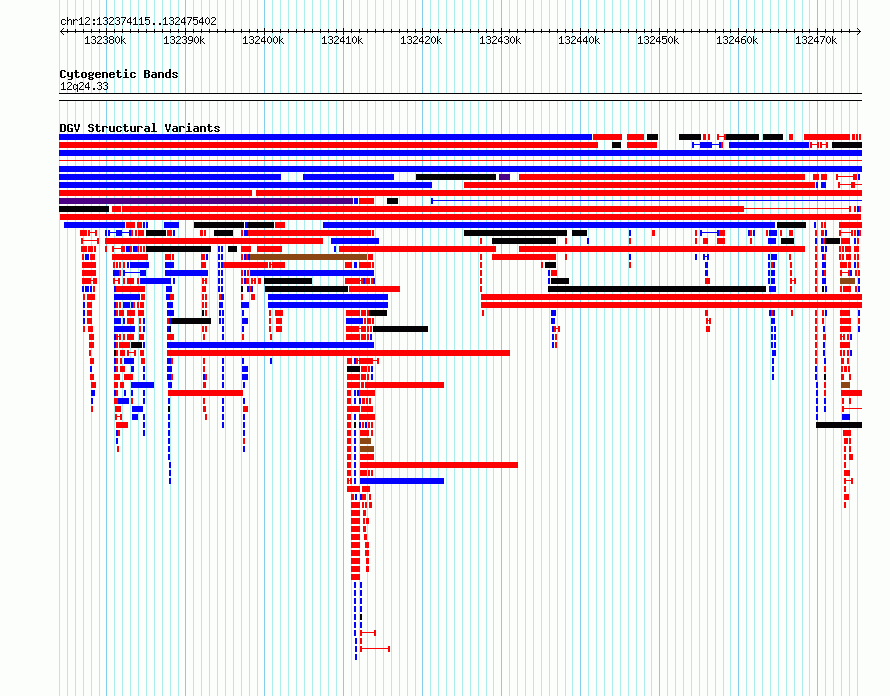Click the 132450k ruler tick label
Viewport: 890px width, 696px height.
[x=658, y=40]
